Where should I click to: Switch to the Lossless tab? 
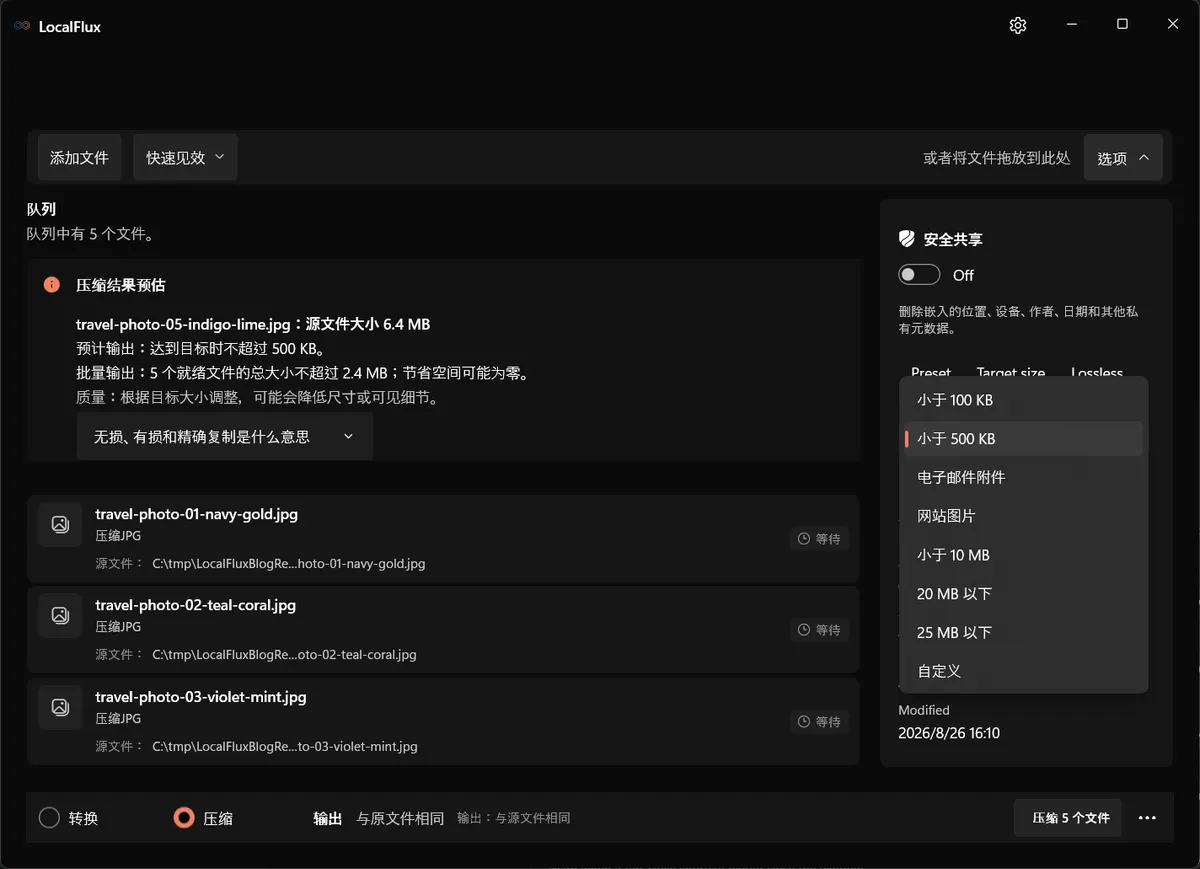coord(1097,371)
